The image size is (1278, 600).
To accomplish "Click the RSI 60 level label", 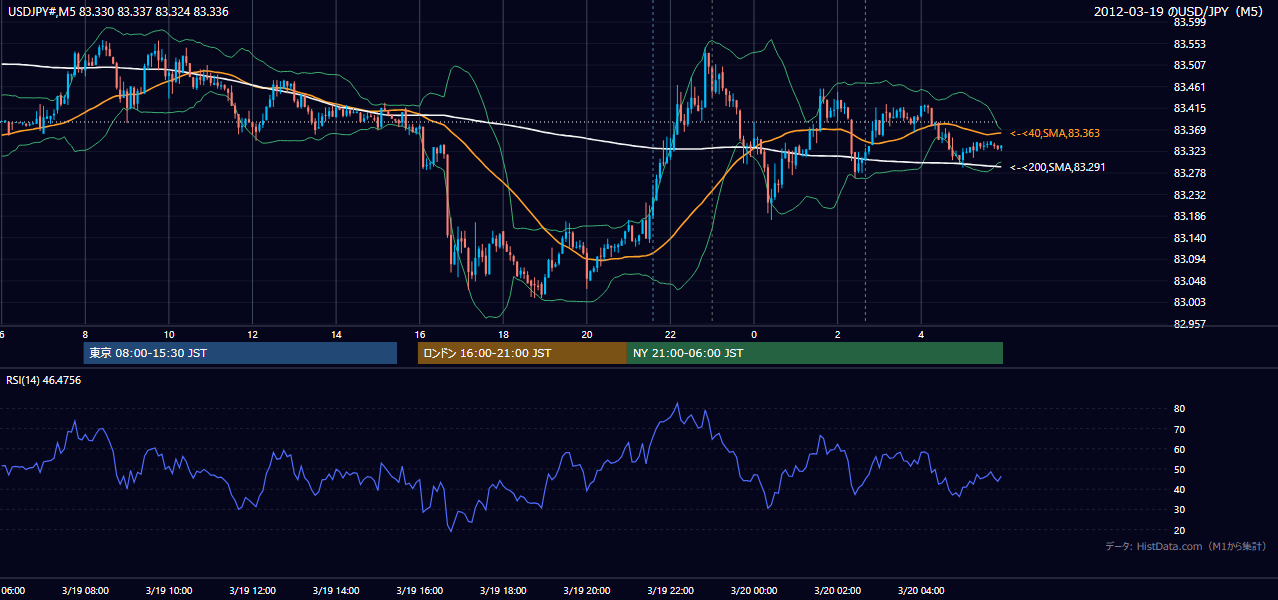I will pos(1179,449).
